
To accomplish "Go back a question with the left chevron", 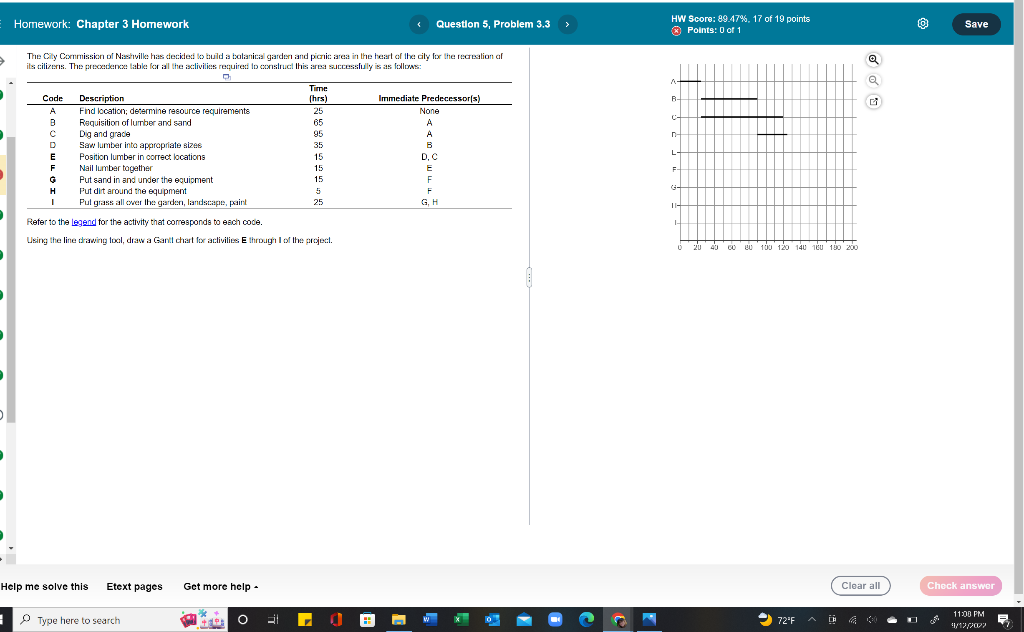I will (x=418, y=23).
